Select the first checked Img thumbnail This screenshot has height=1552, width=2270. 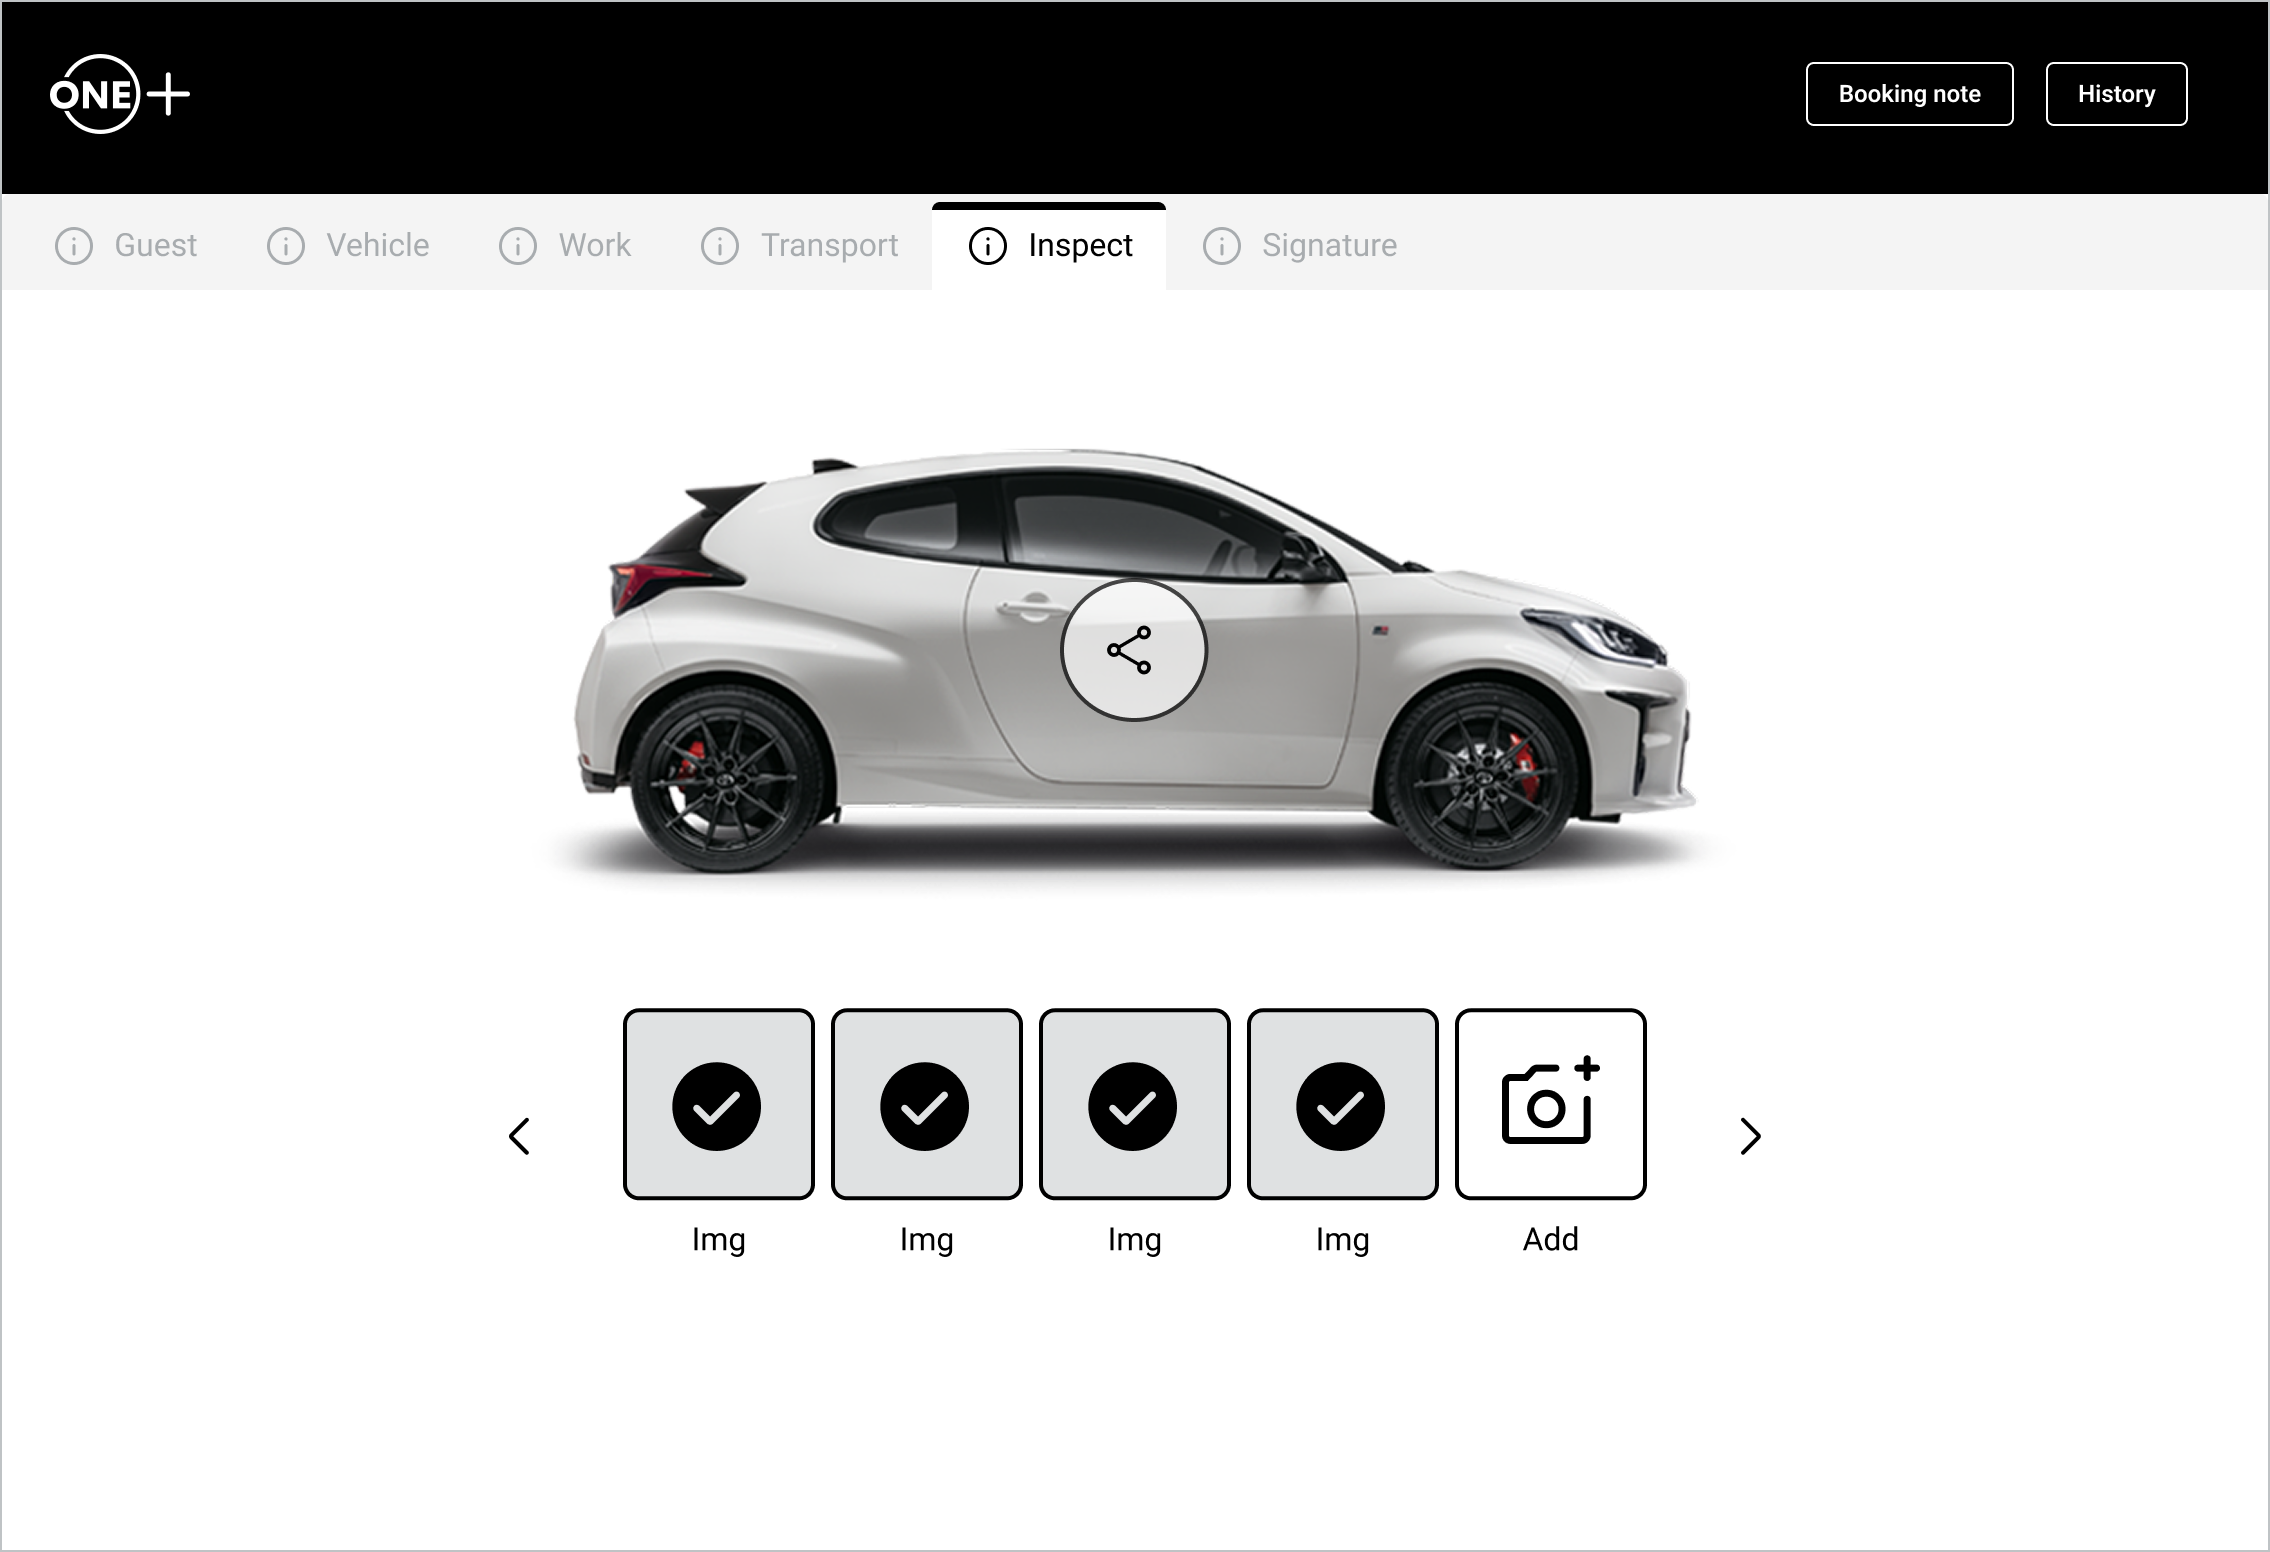click(718, 1103)
